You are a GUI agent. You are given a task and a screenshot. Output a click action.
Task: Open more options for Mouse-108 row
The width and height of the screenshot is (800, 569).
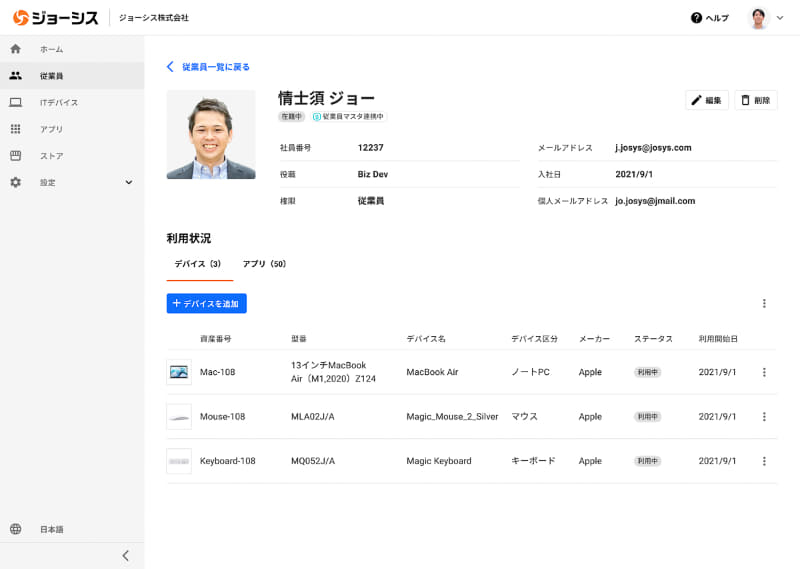pyautogui.click(x=764, y=416)
